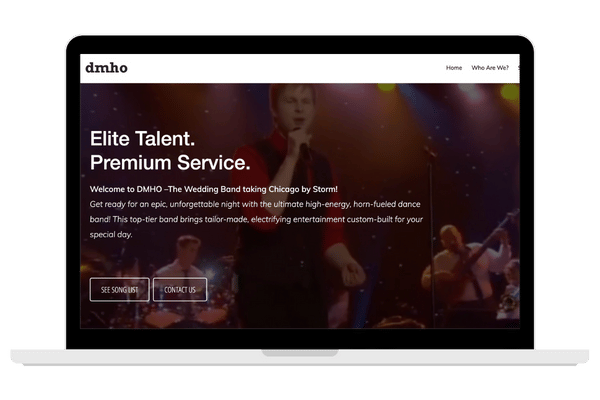Open the Home navigation link
Image resolution: width=600 pixels, height=400 pixels.
click(454, 68)
